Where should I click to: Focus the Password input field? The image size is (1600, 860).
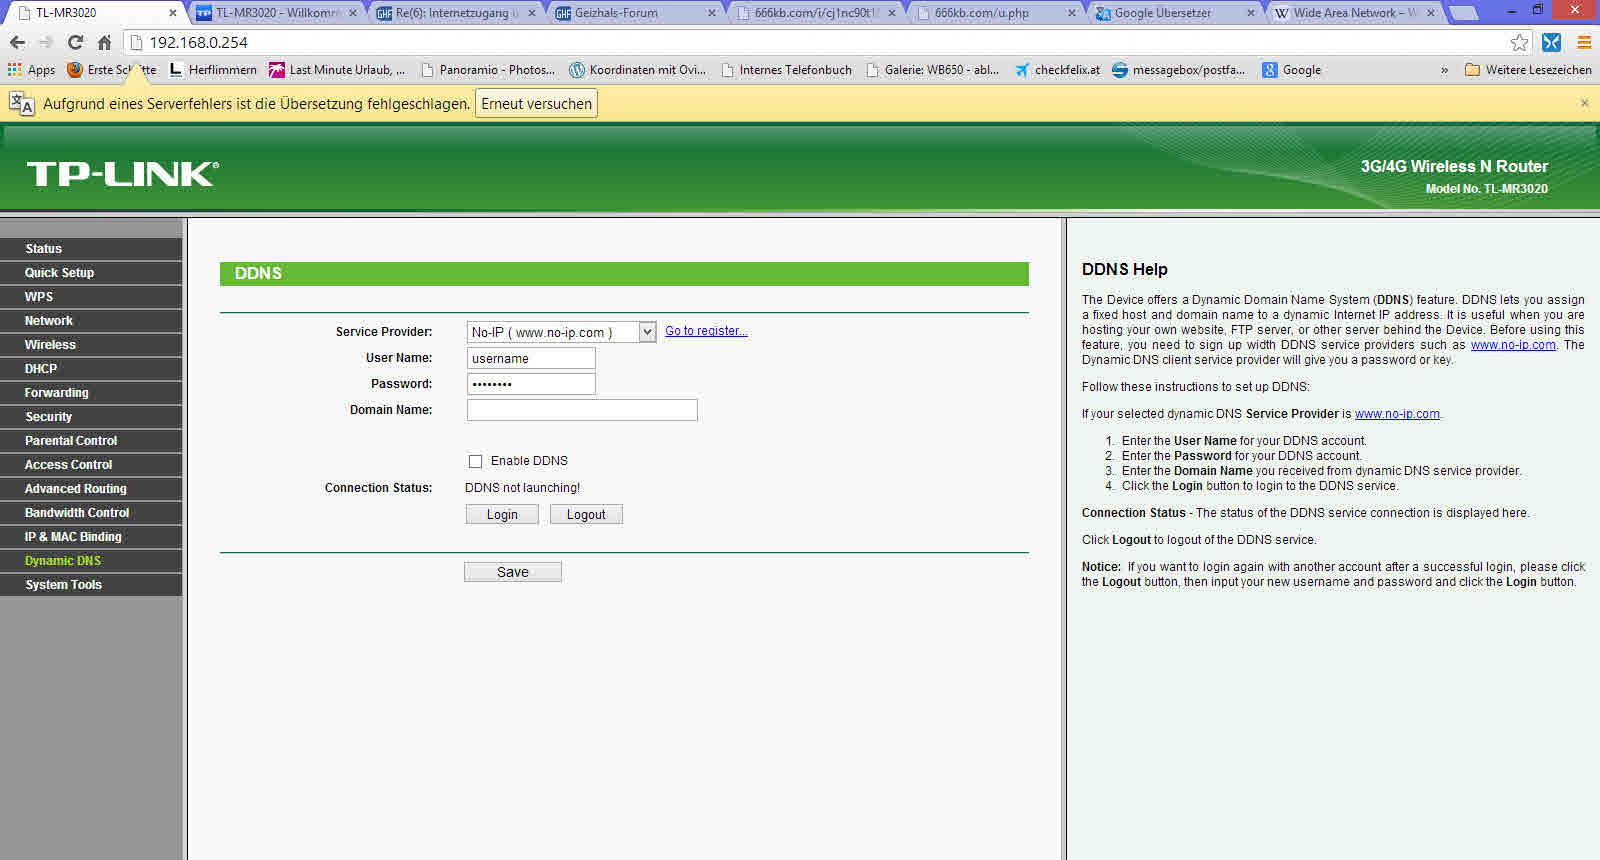[531, 384]
